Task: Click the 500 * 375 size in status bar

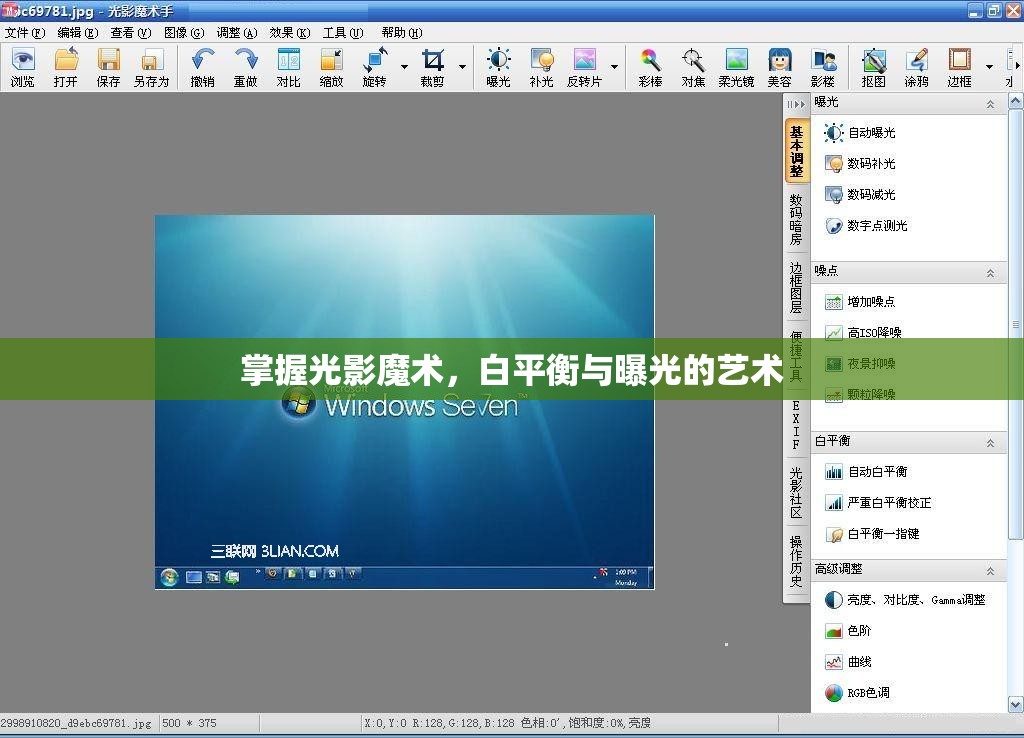Action: (x=189, y=723)
